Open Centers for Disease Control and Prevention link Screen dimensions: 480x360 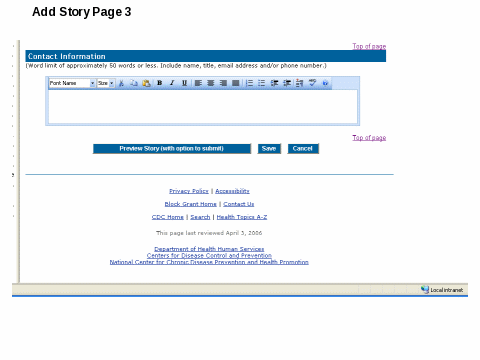[x=209, y=256]
